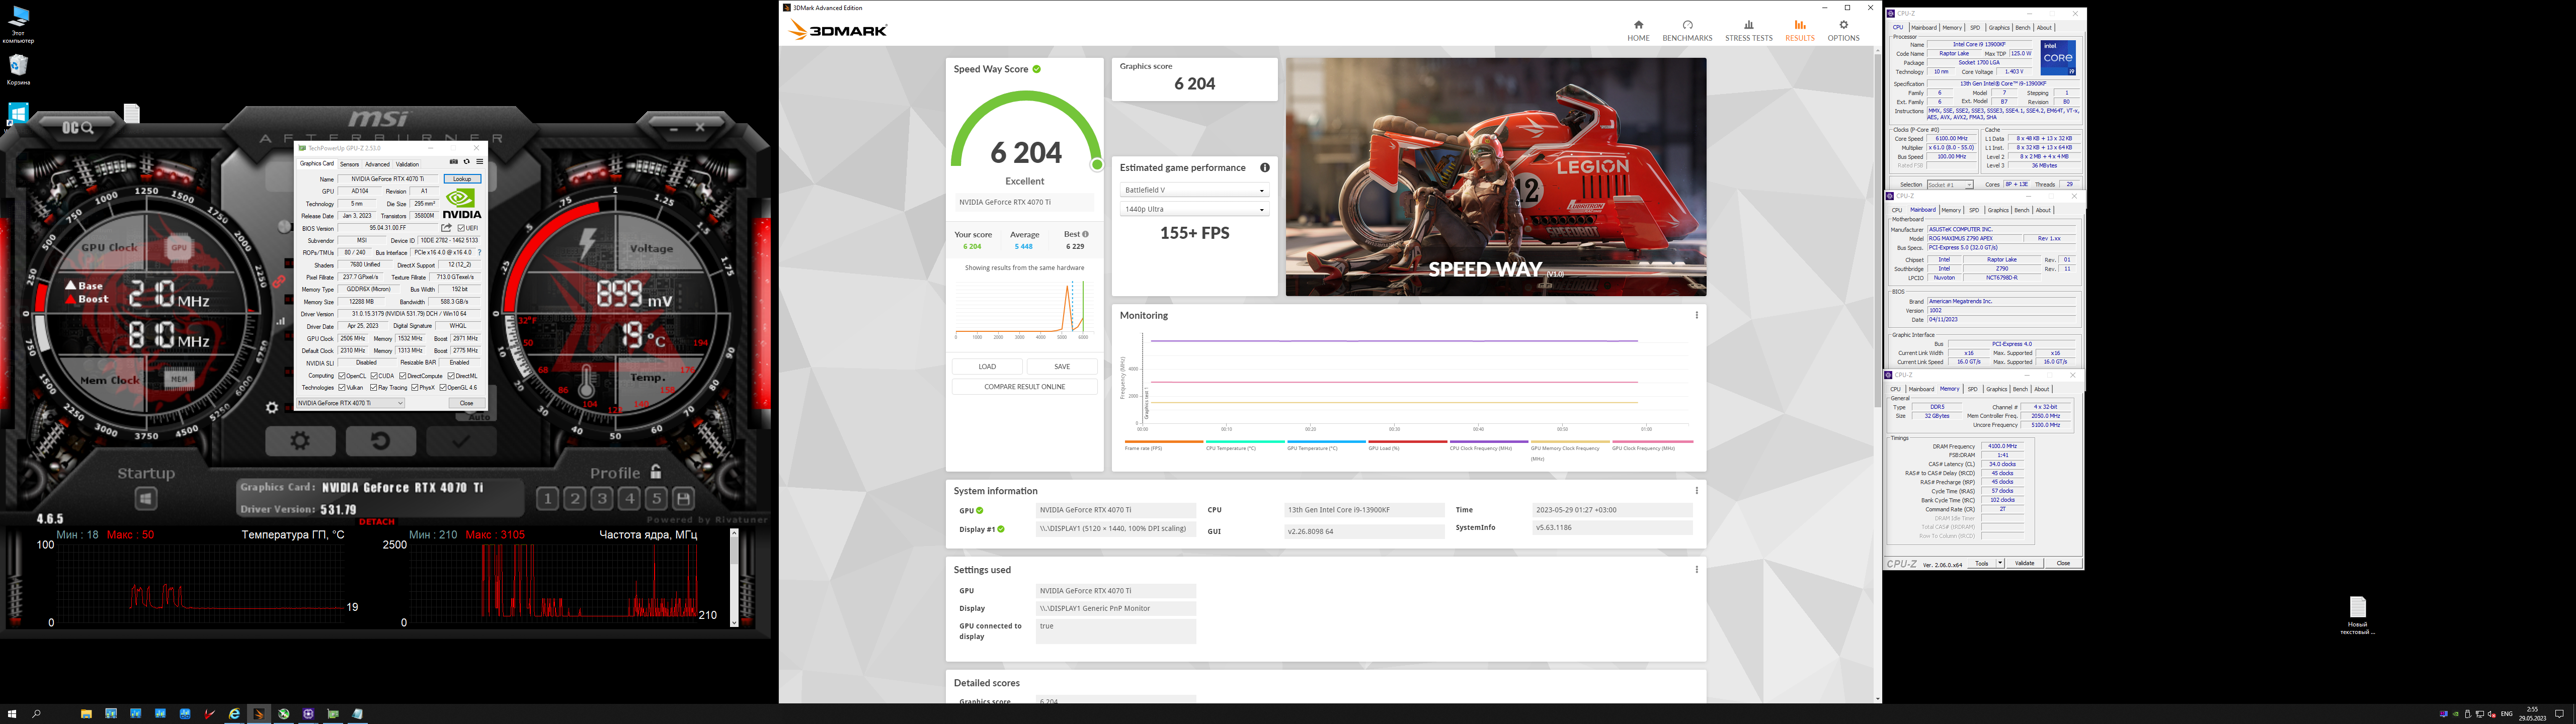Screen dimensions: 2576x724
Task: Click the Afterburner save profile floppy icon
Action: point(683,498)
